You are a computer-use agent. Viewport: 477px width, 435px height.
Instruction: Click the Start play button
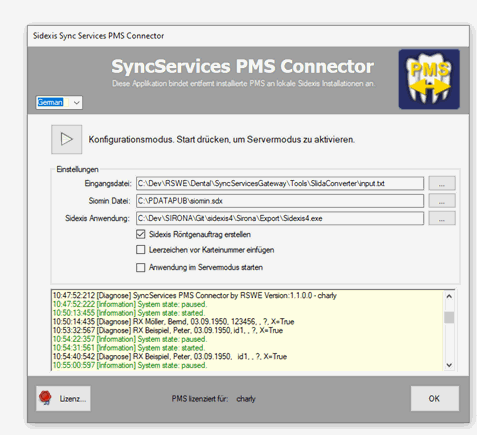(67, 139)
